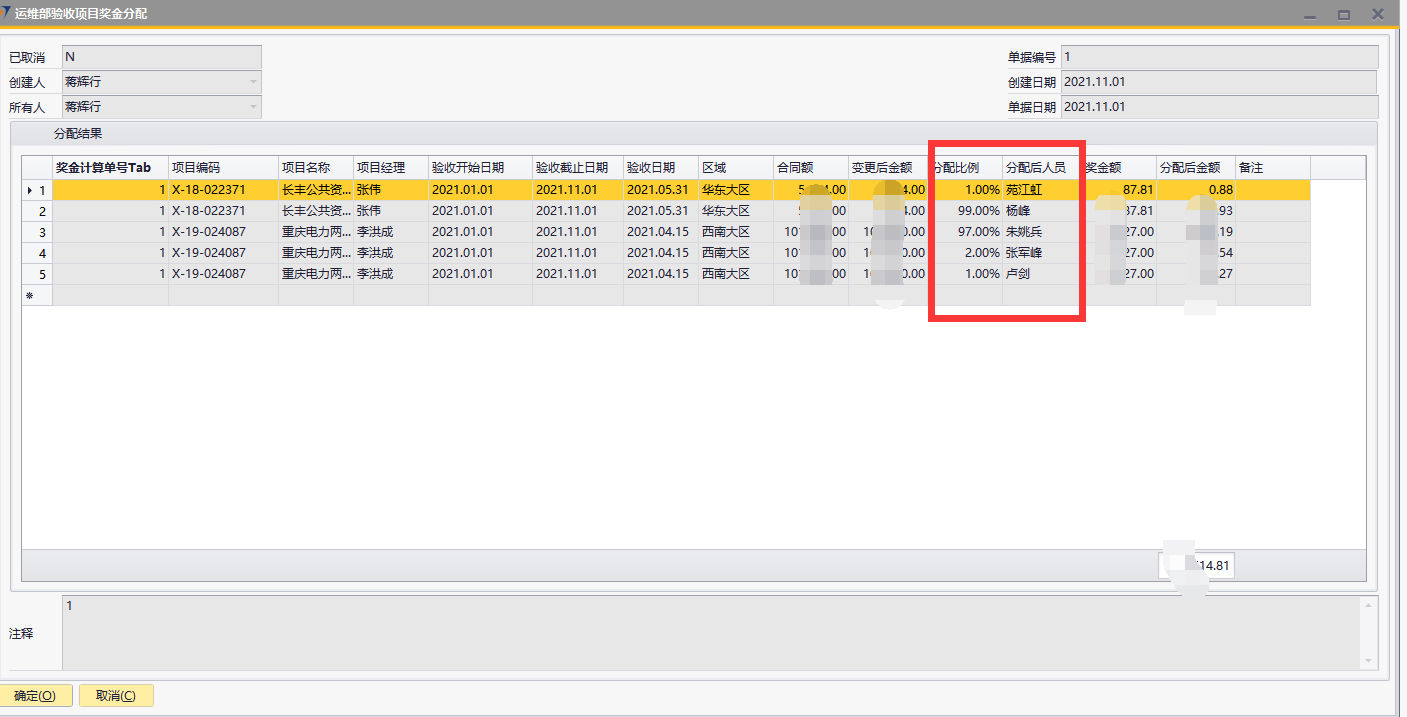Click the 取消(C) cancel button

click(116, 696)
